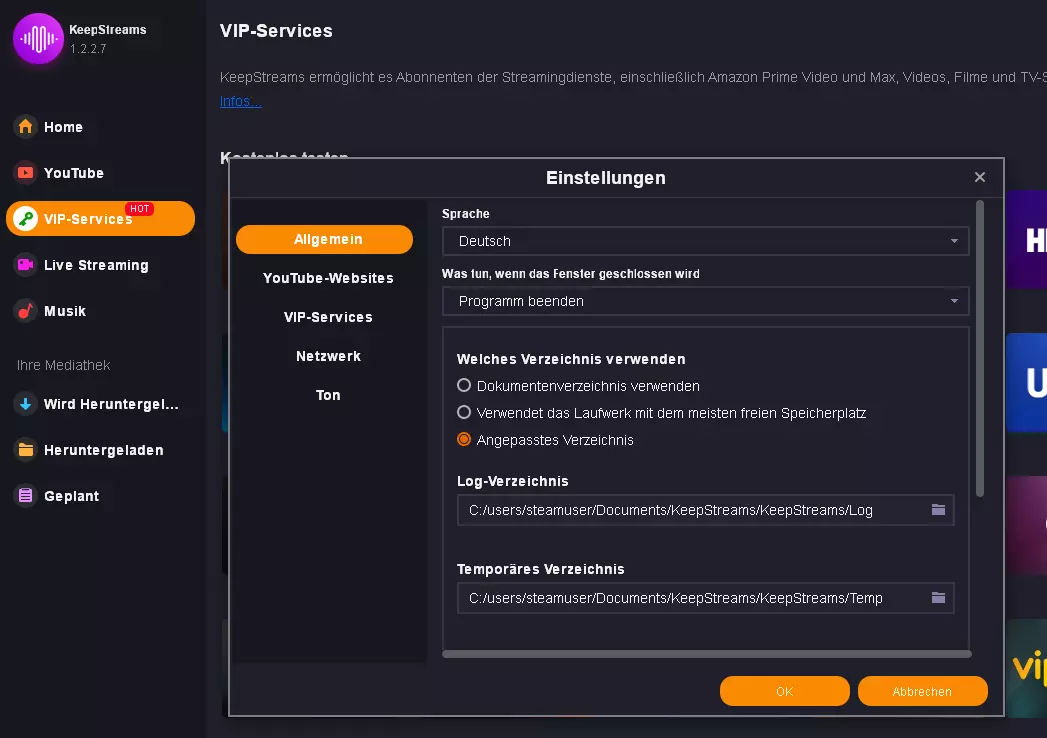
Task: Open Live Streaming section
Action: click(x=96, y=265)
